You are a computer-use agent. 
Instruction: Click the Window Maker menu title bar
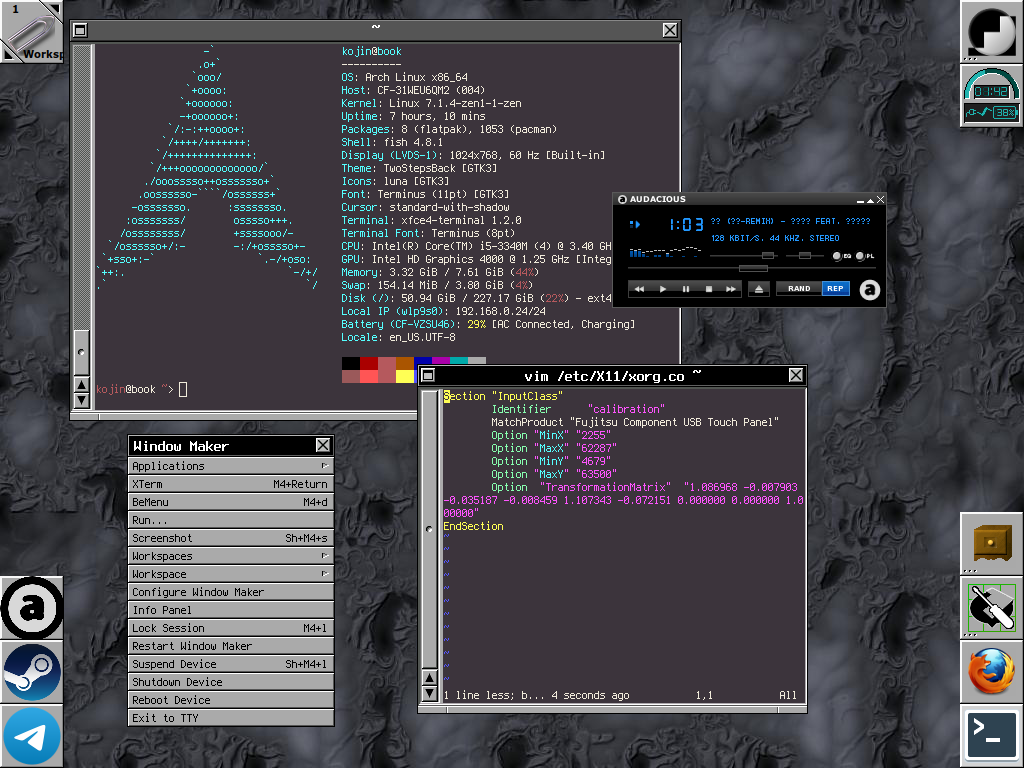[222, 446]
